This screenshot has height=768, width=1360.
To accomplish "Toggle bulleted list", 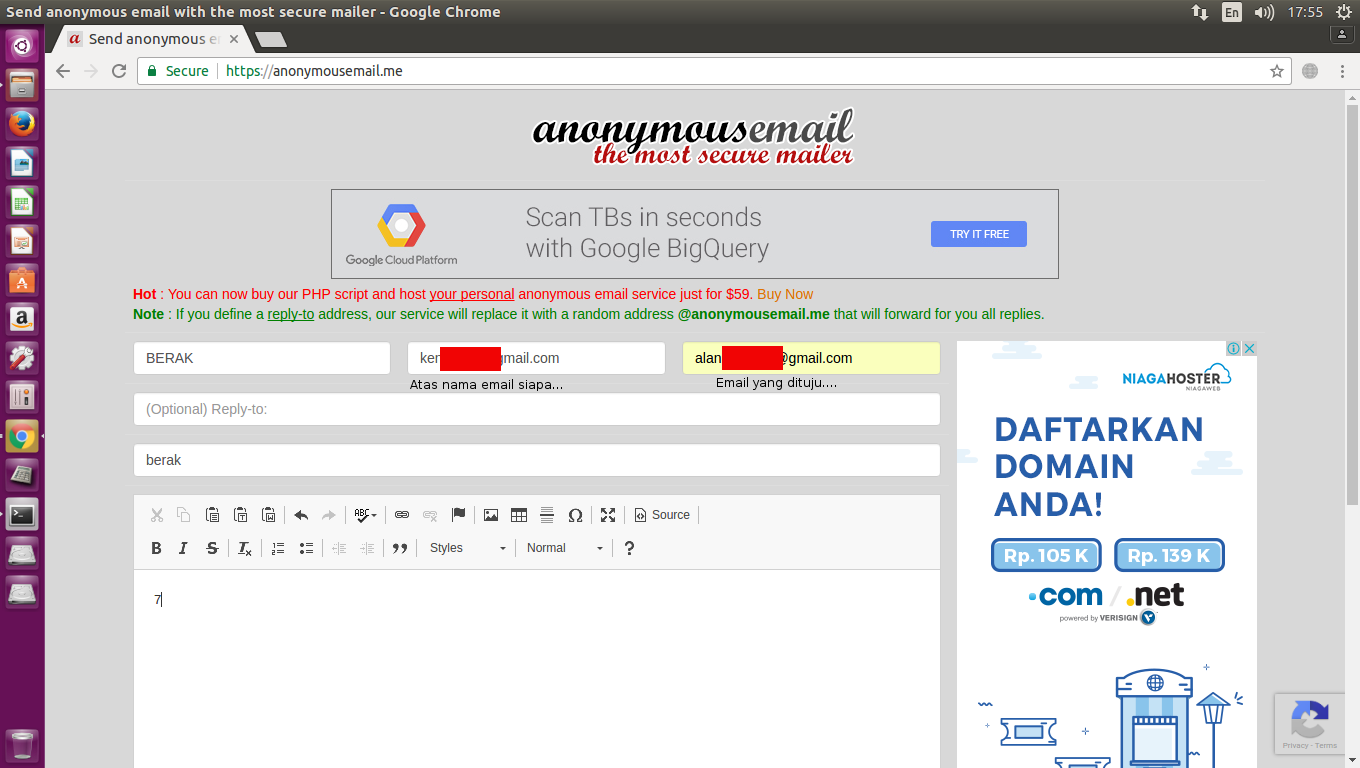I will pos(306,548).
